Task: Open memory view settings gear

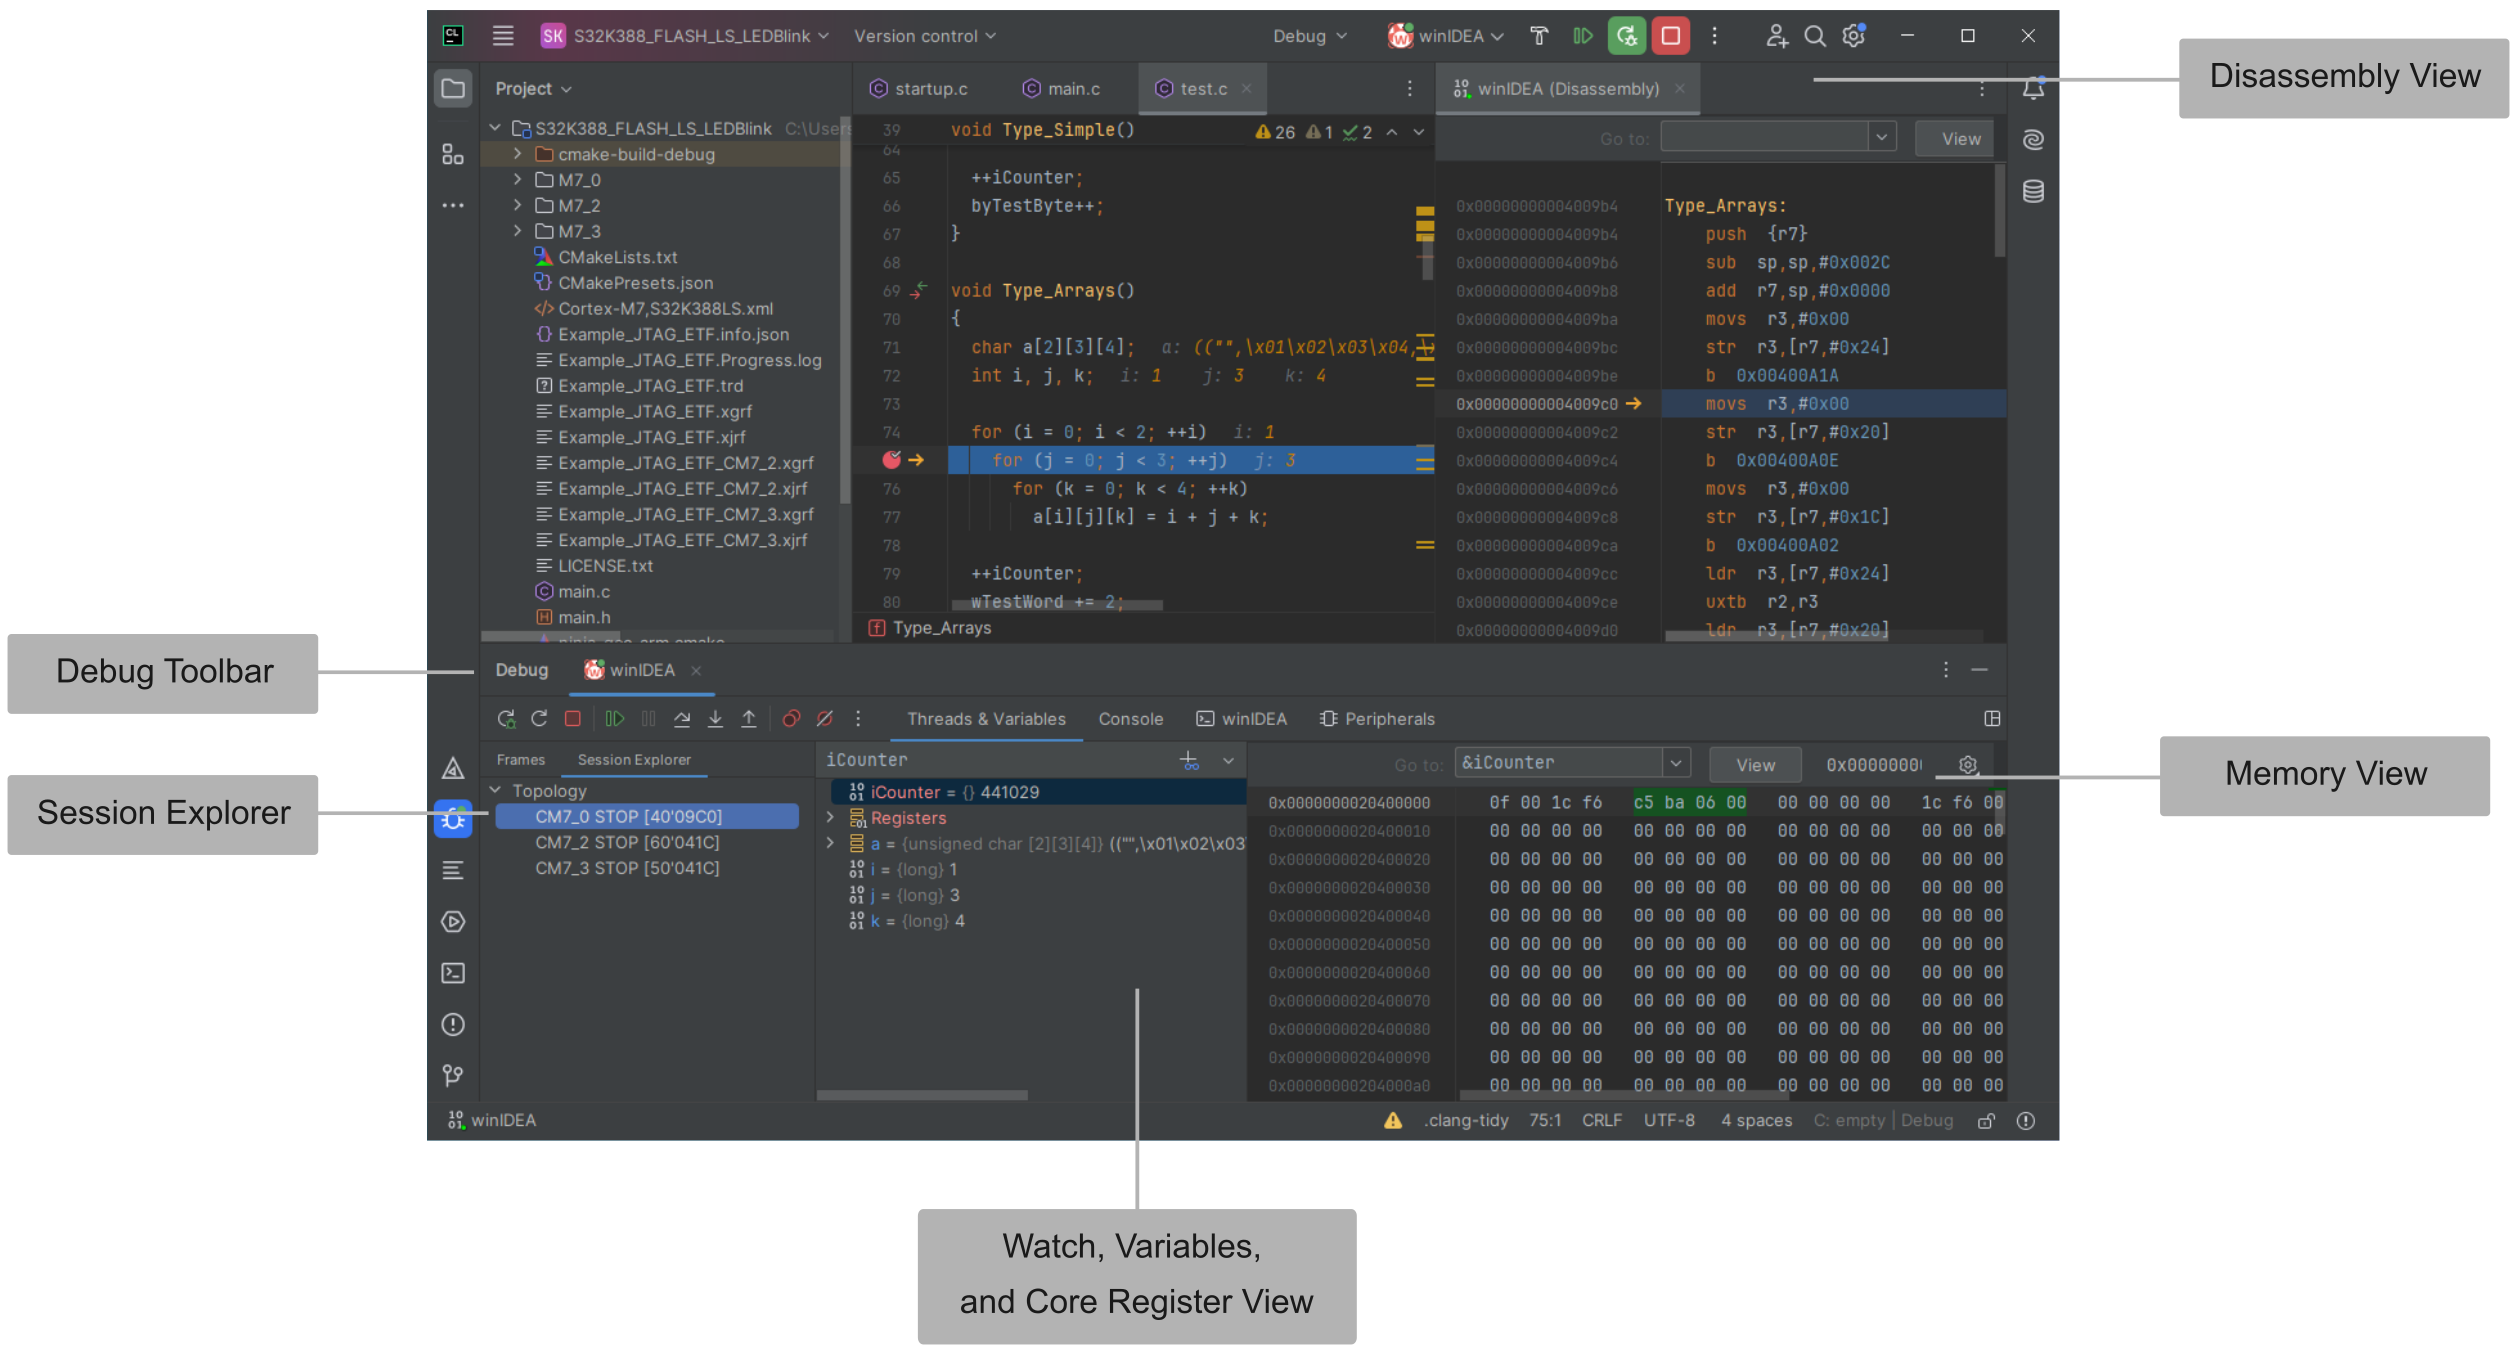Action: point(1968,765)
